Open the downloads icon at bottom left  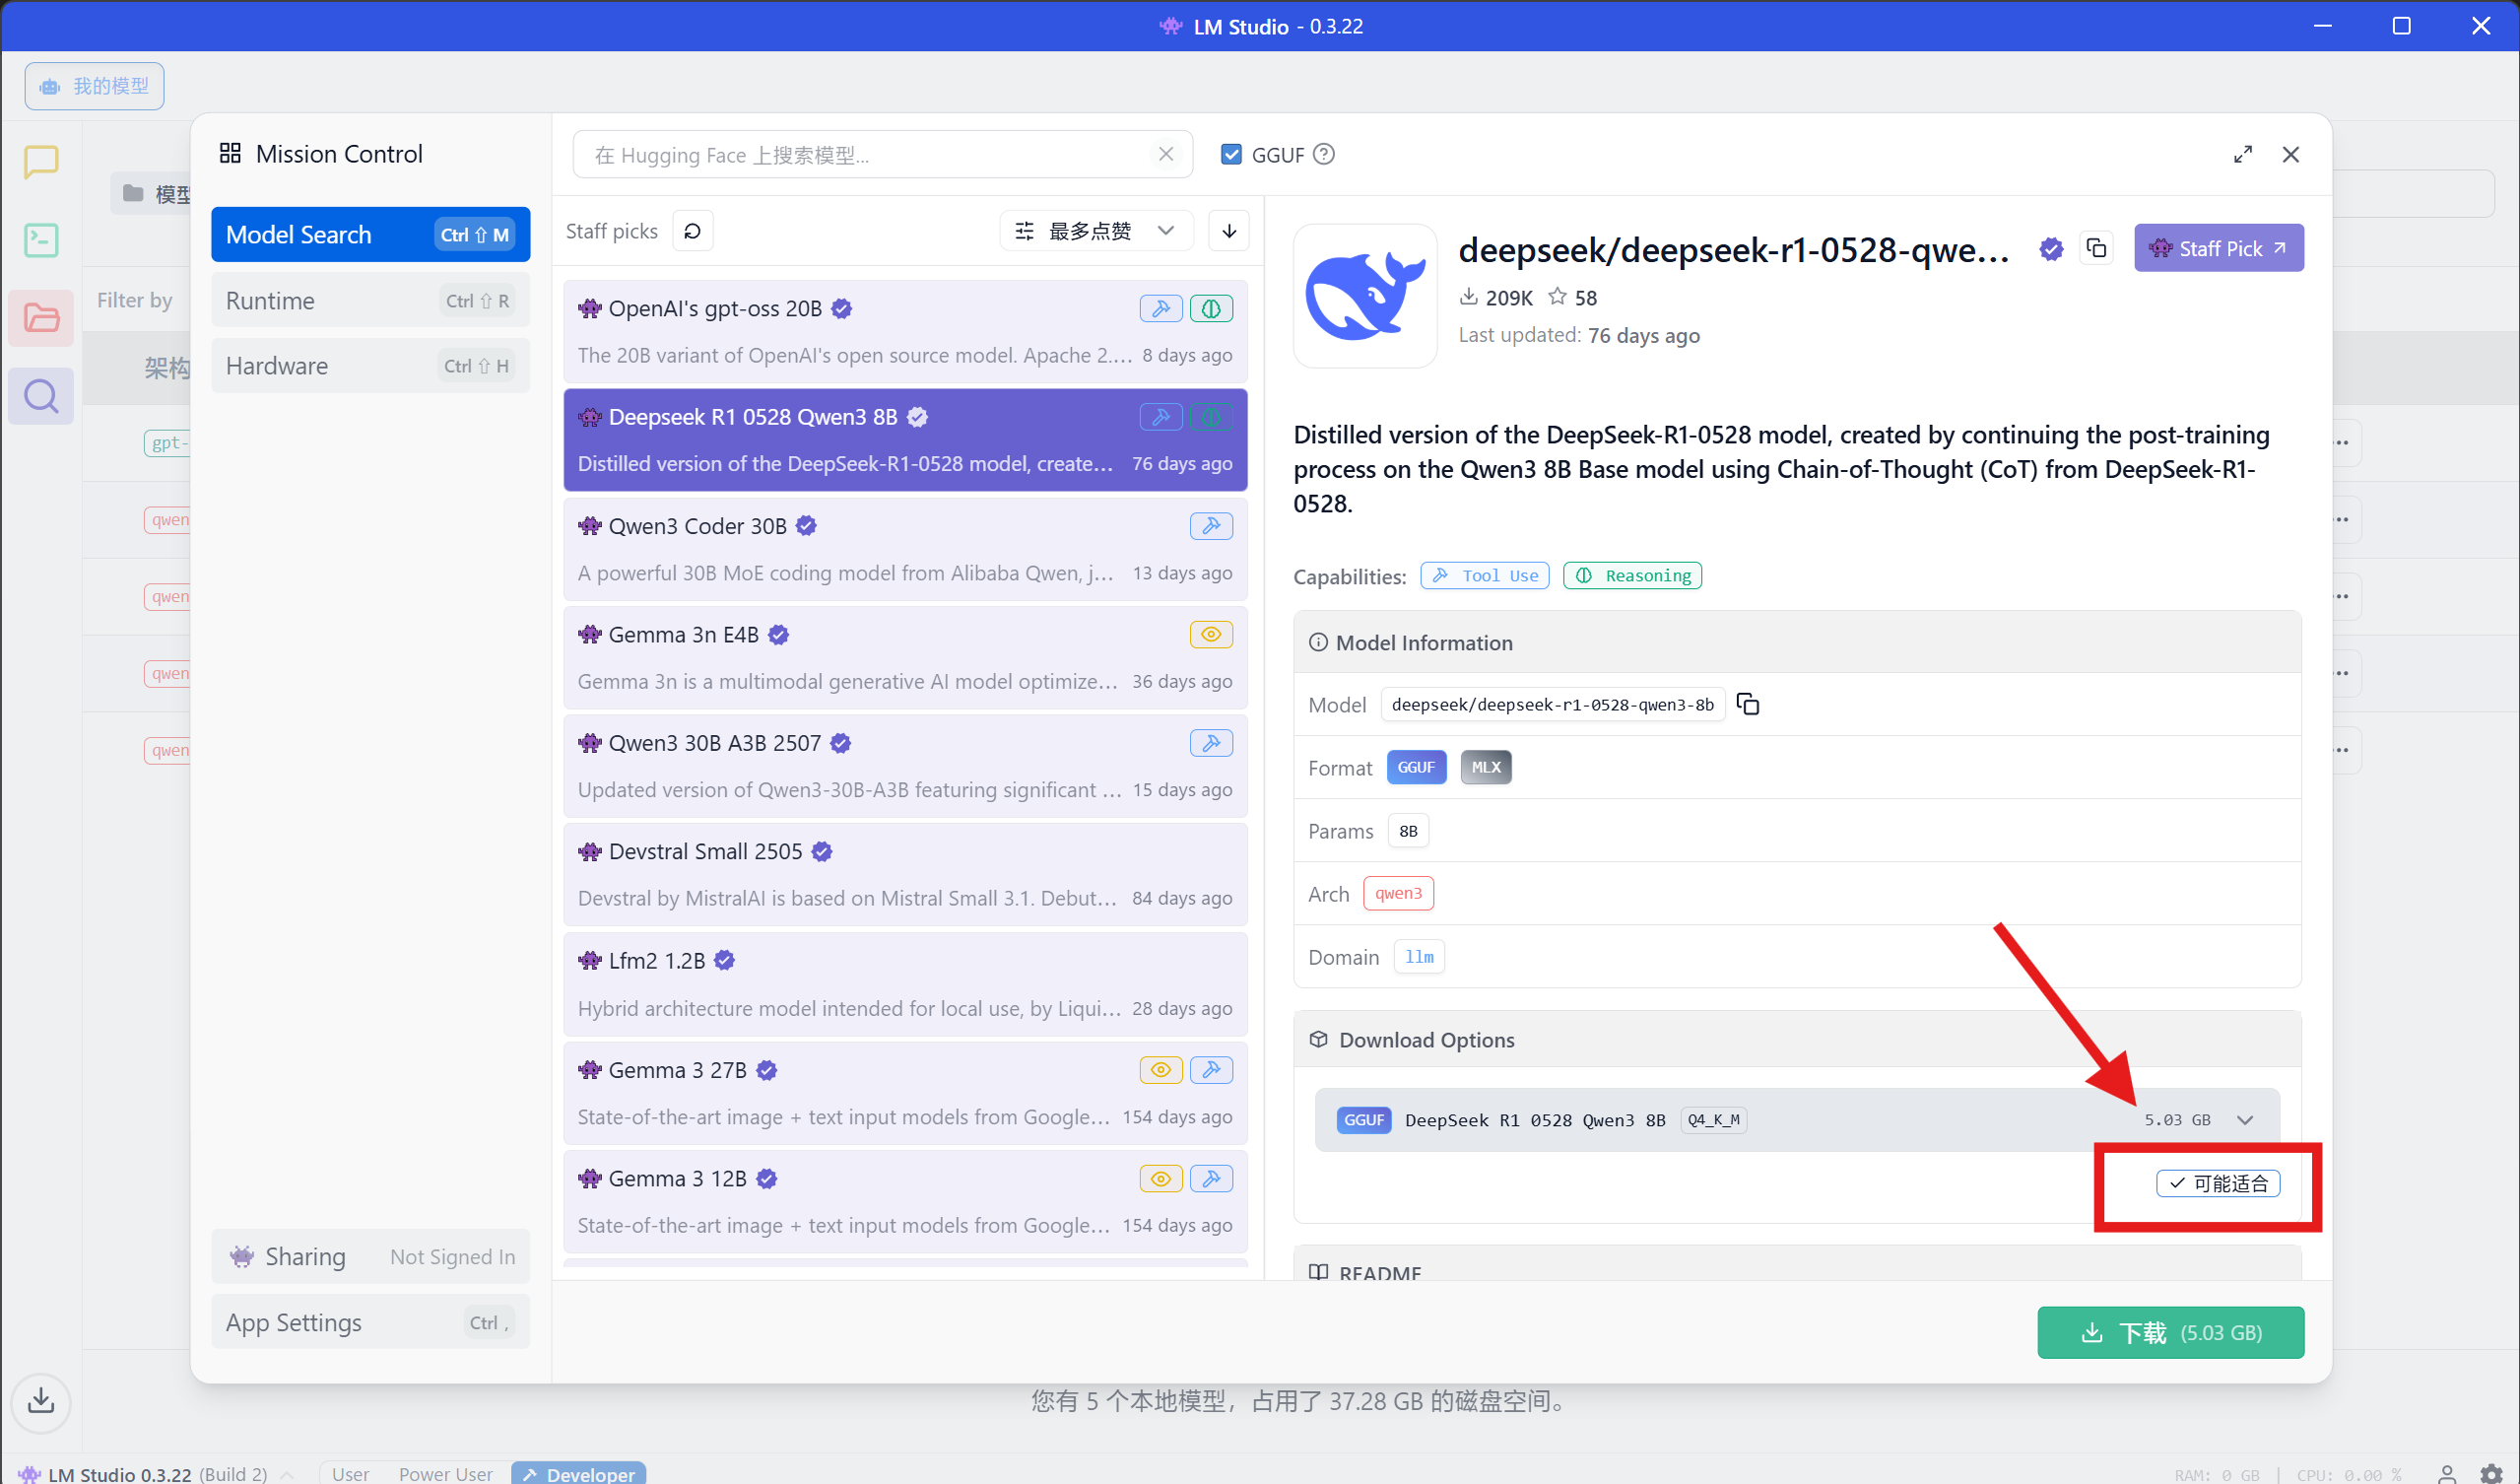tap(41, 1400)
